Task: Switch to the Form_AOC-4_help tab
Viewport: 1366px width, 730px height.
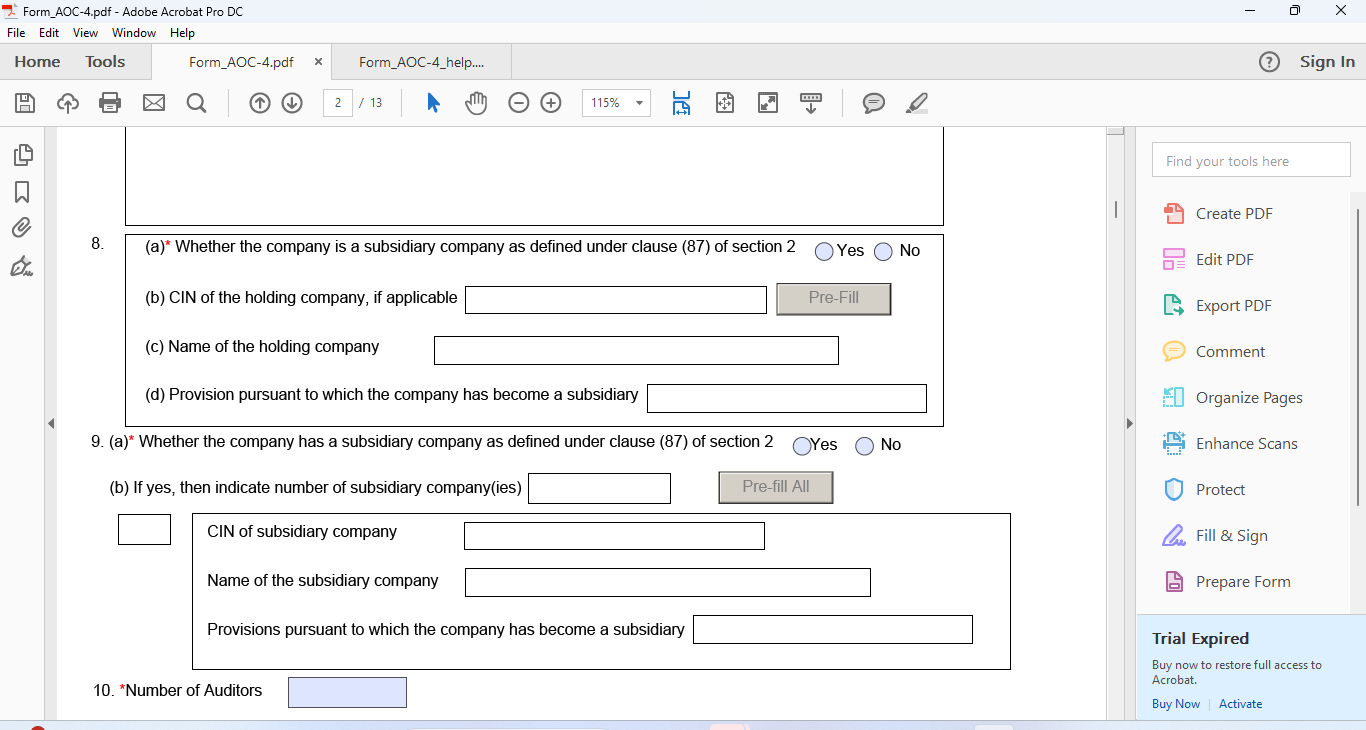Action: [x=421, y=60]
